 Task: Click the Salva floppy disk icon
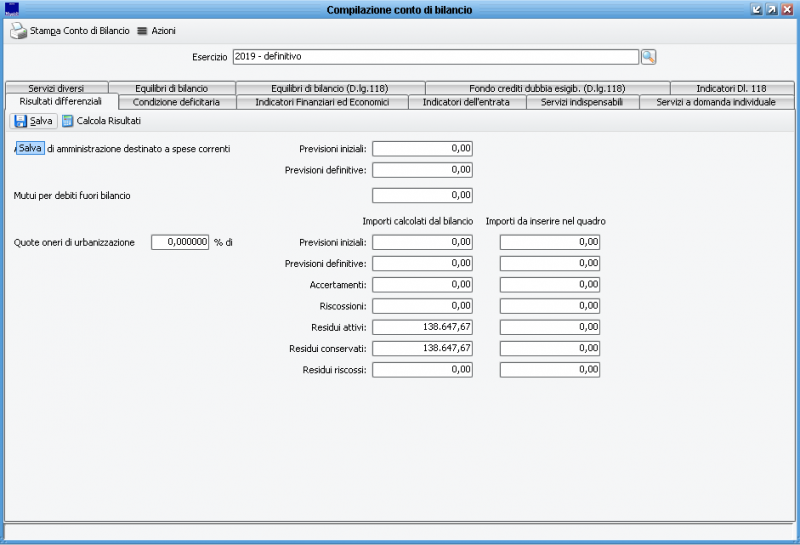[x=21, y=121]
